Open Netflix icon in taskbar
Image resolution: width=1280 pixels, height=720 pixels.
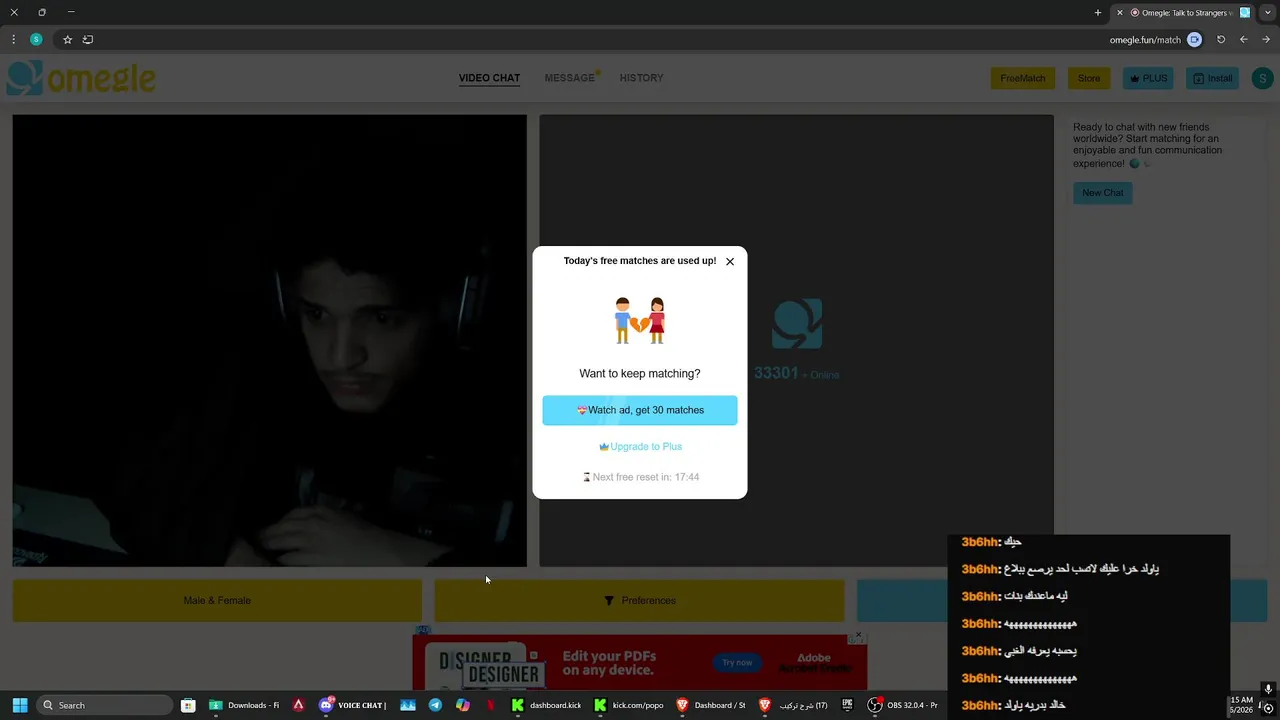(491, 705)
